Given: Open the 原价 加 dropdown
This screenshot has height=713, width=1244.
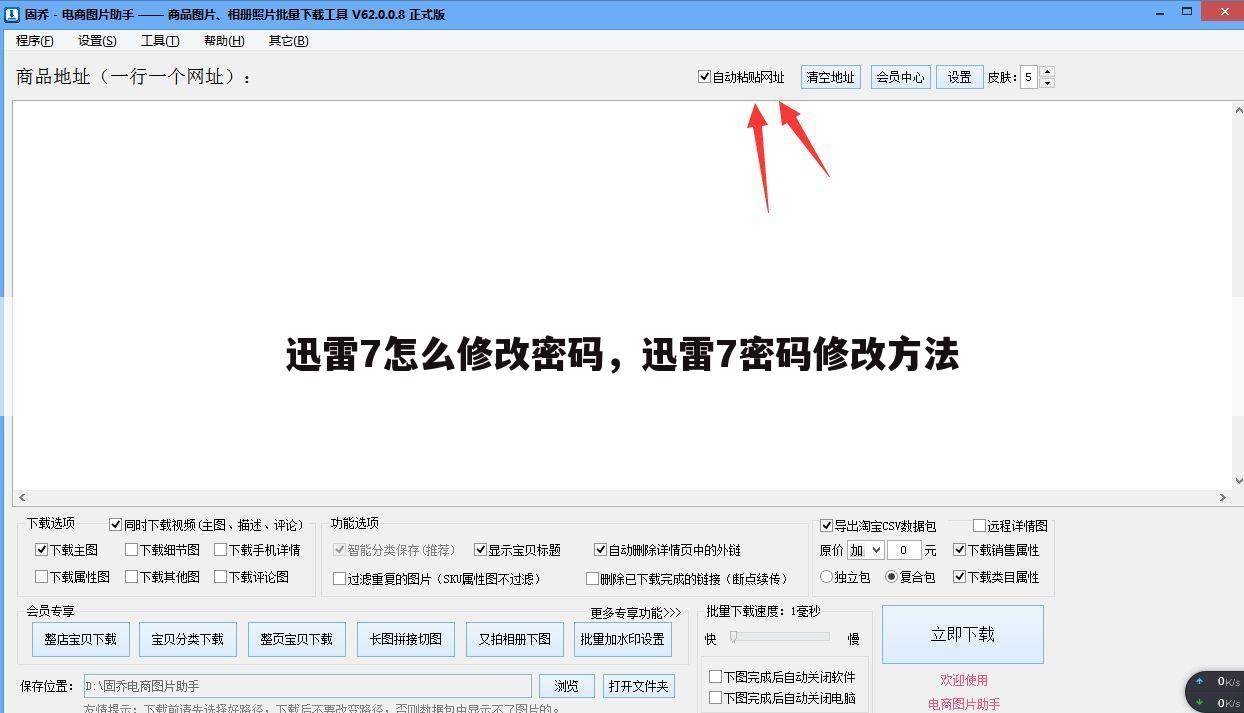Looking at the screenshot, I should coord(865,550).
